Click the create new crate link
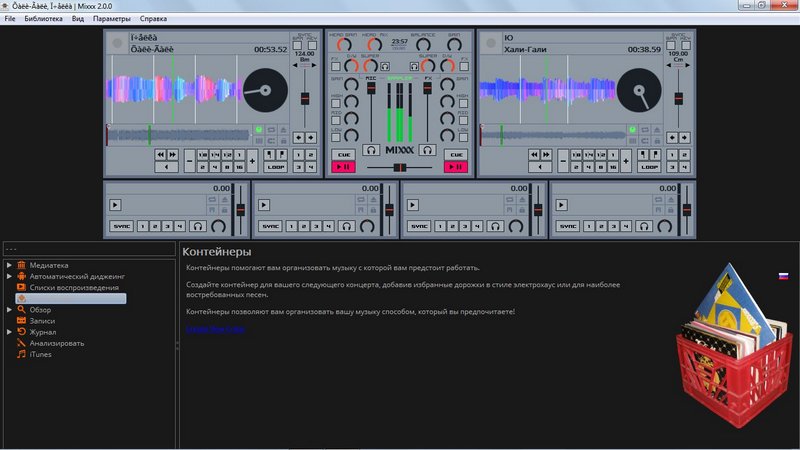Image resolution: width=800 pixels, height=450 pixels. point(215,330)
